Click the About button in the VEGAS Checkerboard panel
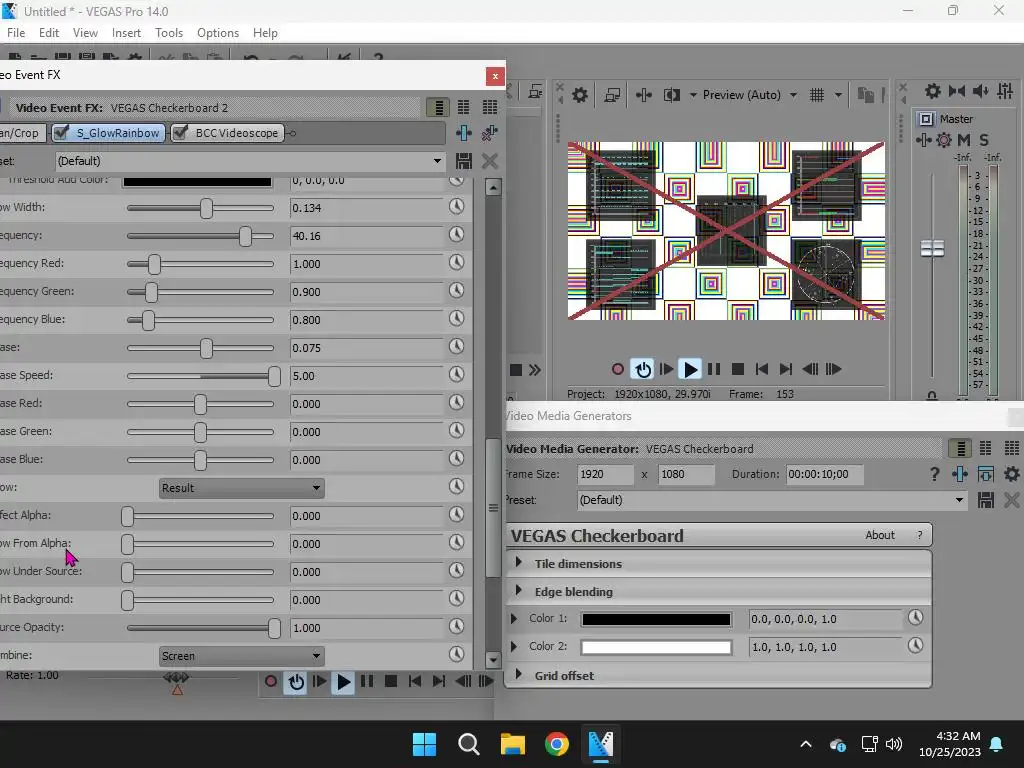Viewport: 1024px width, 768px height. point(880,535)
